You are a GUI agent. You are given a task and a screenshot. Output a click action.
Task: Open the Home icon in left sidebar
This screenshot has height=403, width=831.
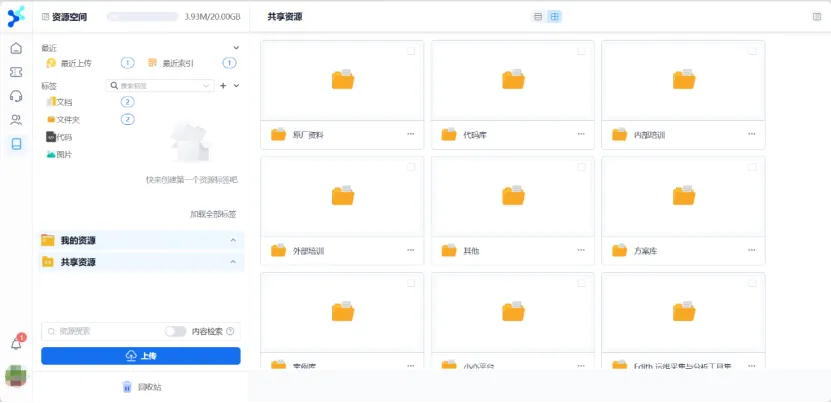(x=16, y=48)
